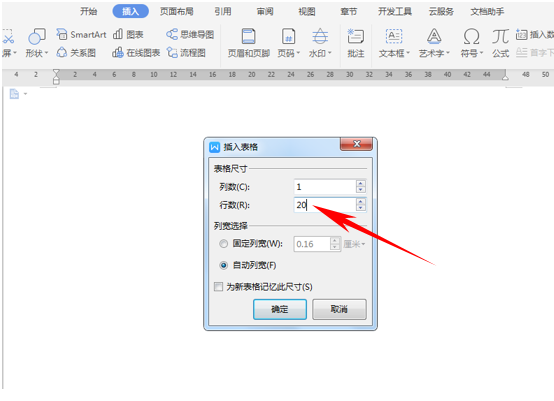
Task: Switch to the 引用 tab
Action: 223,11
